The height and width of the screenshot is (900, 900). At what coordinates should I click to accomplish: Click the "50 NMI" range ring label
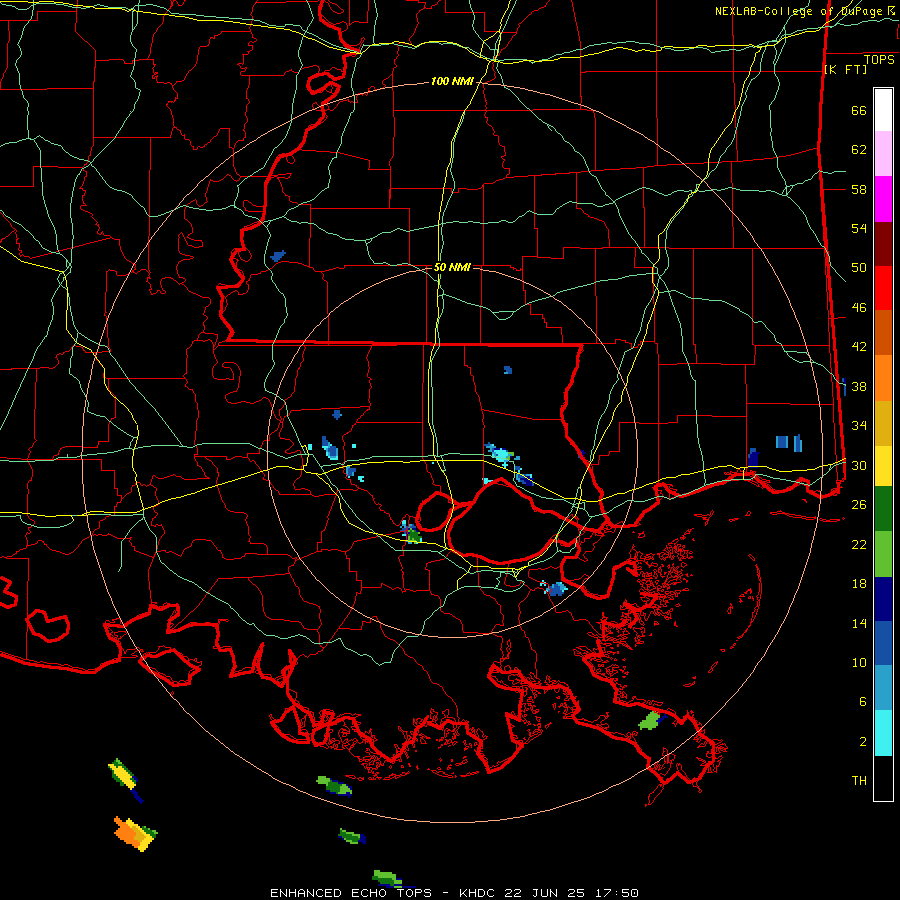pyautogui.click(x=452, y=267)
